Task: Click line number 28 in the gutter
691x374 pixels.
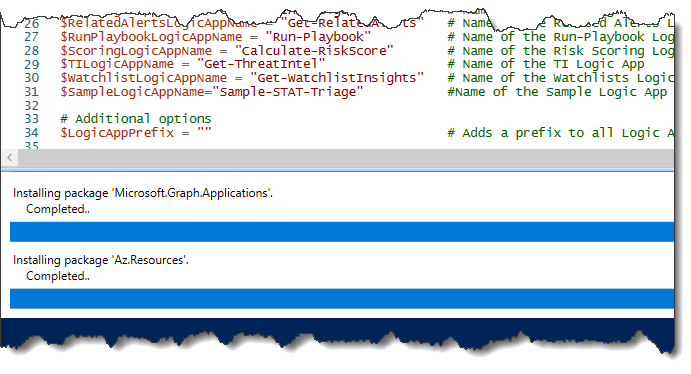Action: coord(31,51)
